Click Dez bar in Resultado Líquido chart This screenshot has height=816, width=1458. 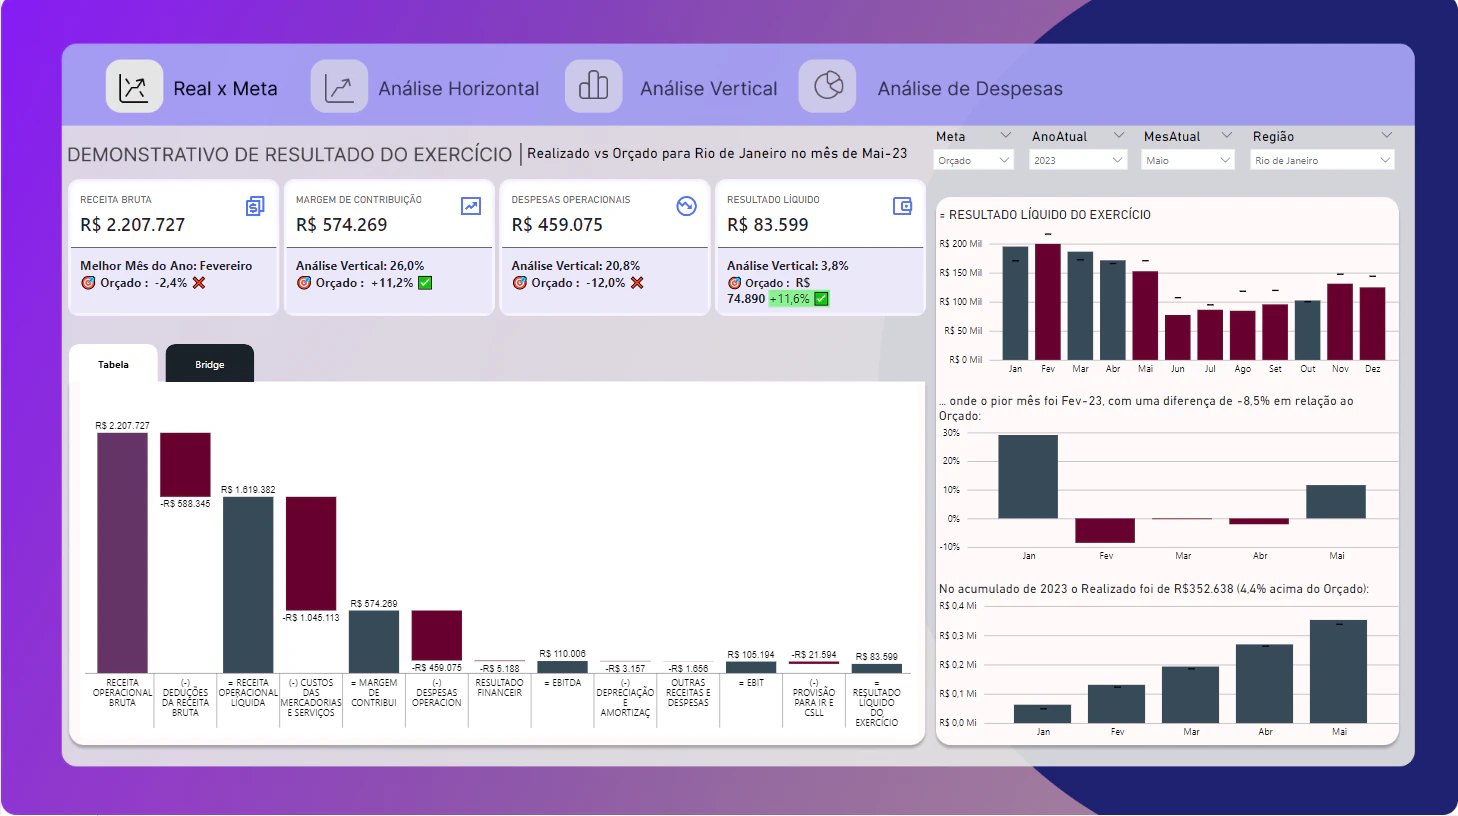click(1373, 323)
